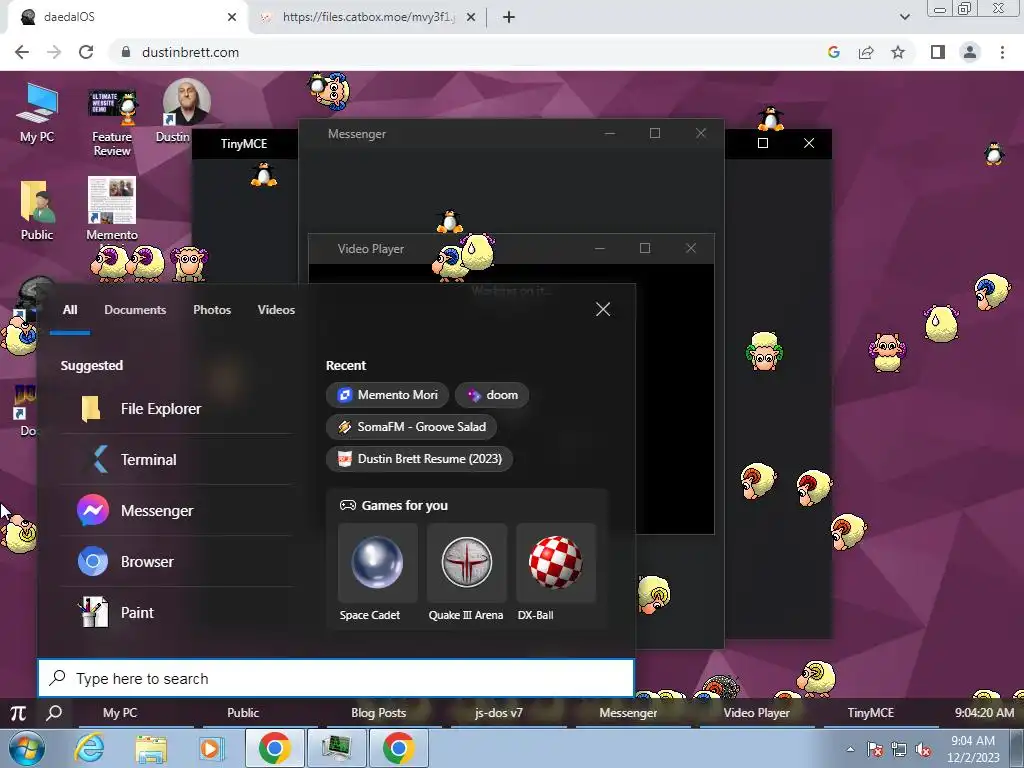Maximize the TinyMCE window
This screenshot has width=1024, height=768.
pyautogui.click(x=763, y=144)
